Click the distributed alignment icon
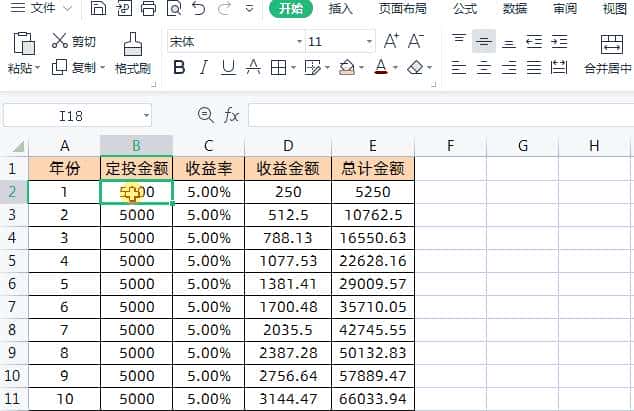634x411 pixels. (559, 68)
